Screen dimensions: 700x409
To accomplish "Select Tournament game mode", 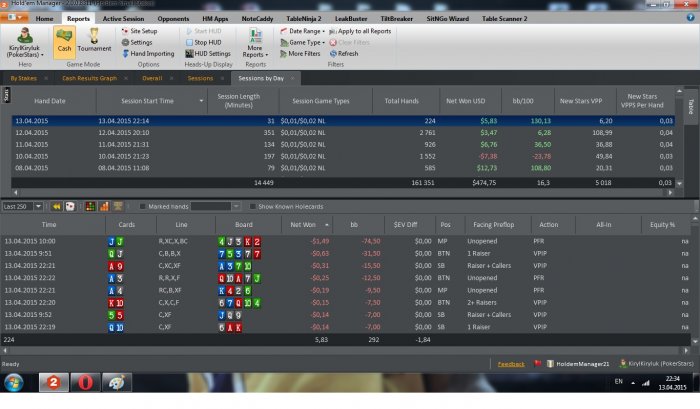I will tap(94, 42).
